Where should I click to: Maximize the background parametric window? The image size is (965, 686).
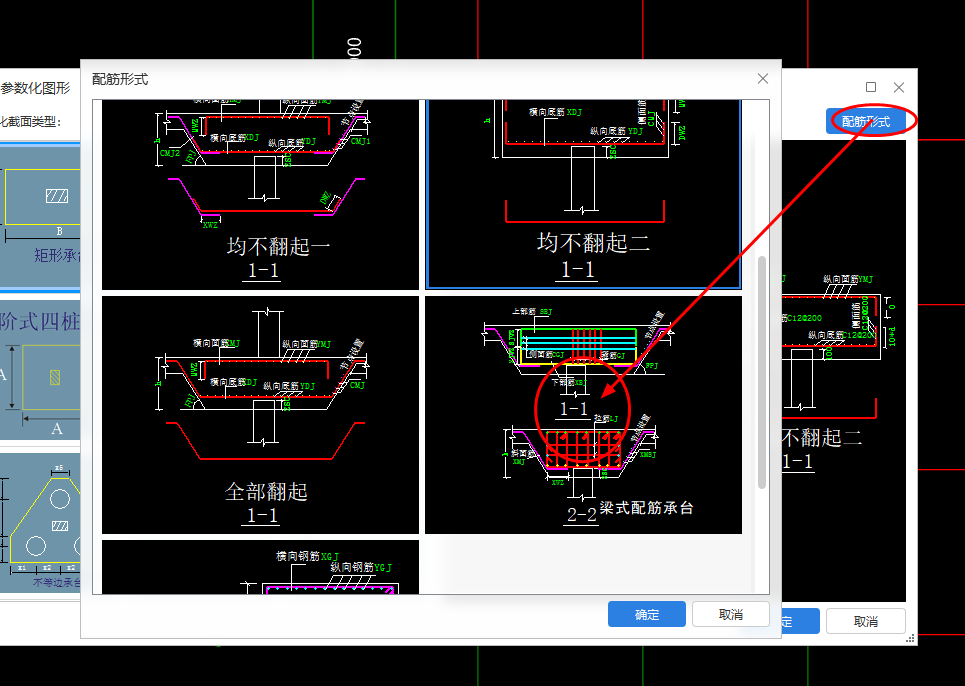pos(871,87)
